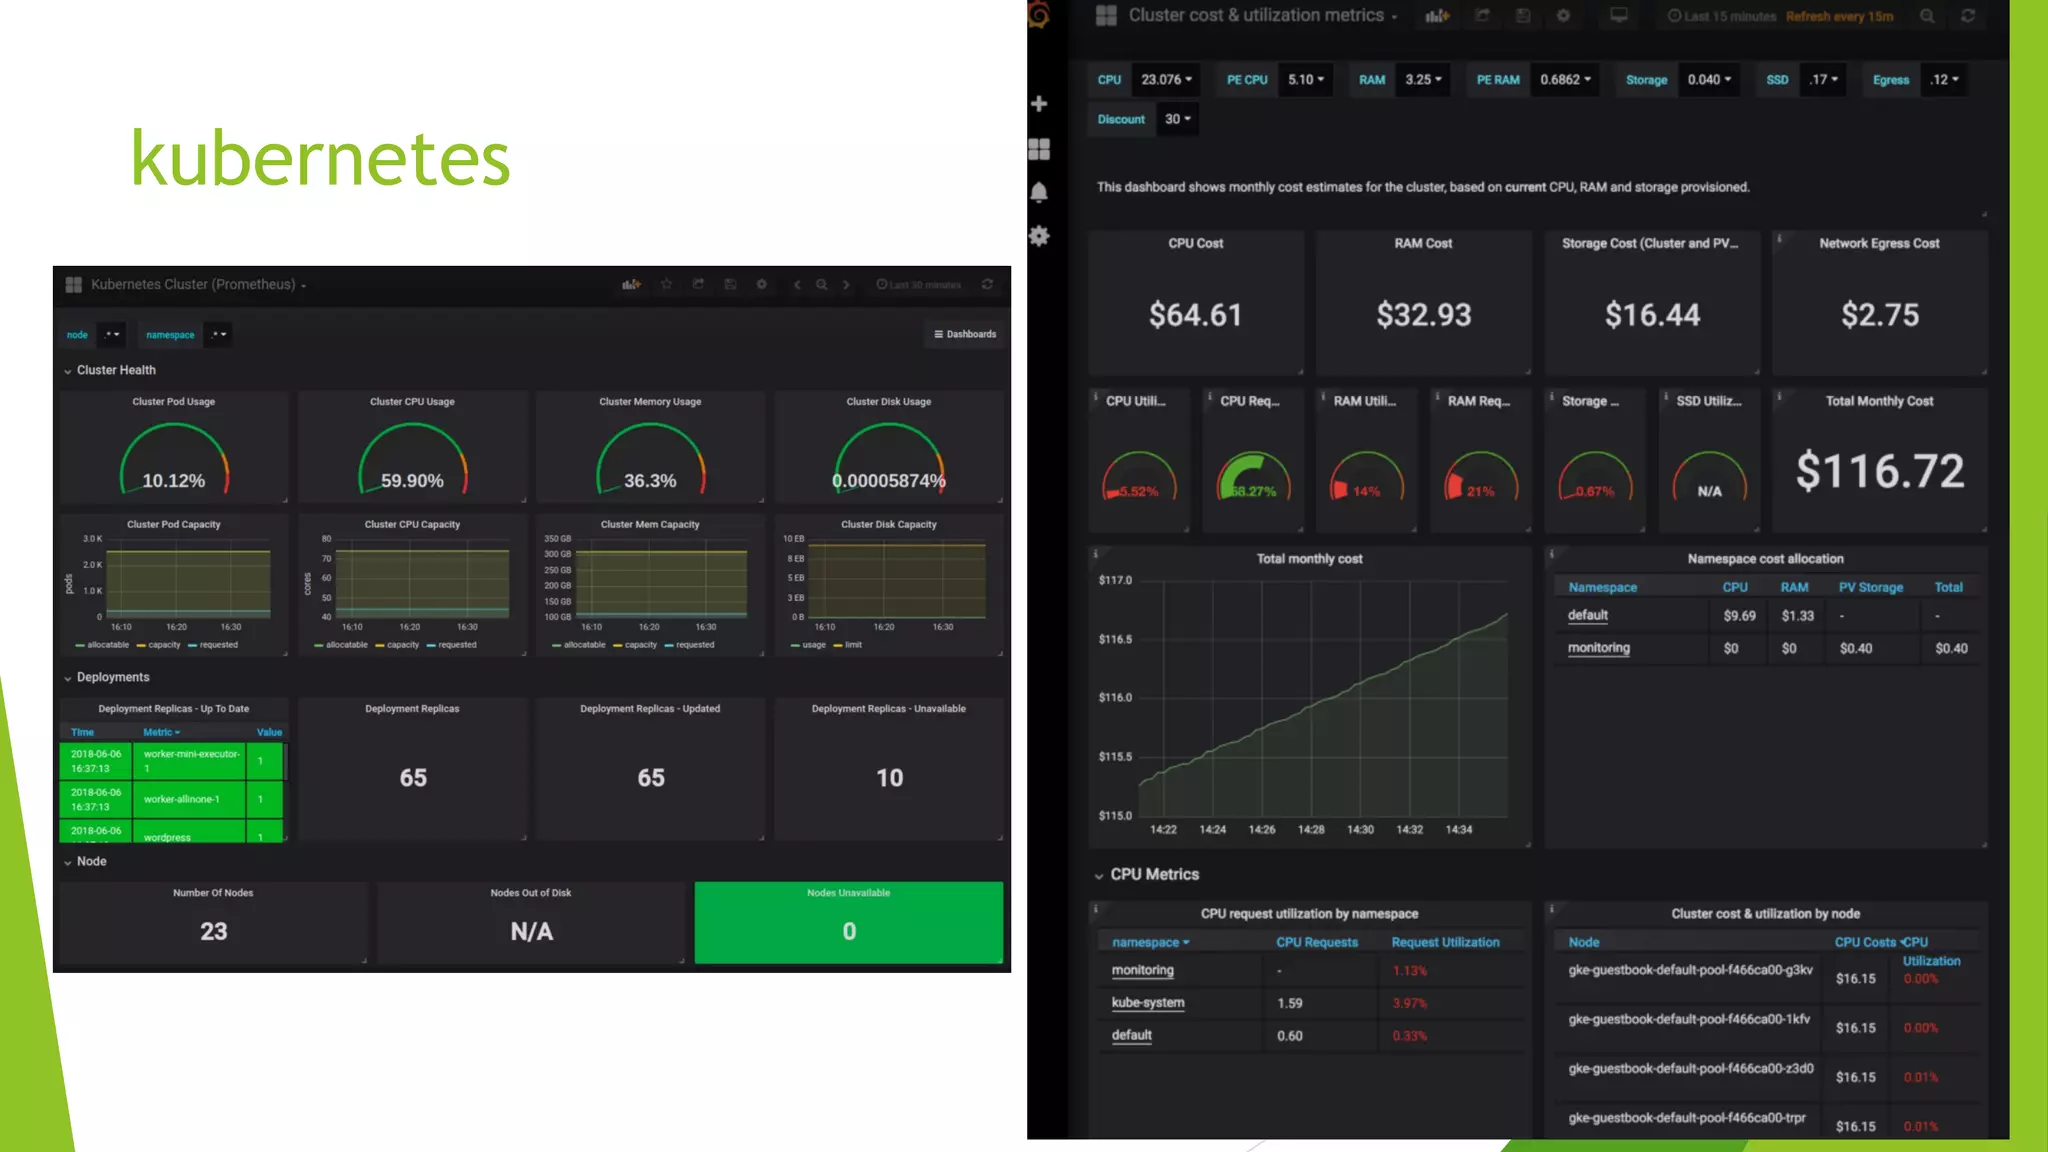The image size is (2048, 1152).
Task: Open cost dashboard settings gear icon
Action: click(1564, 16)
